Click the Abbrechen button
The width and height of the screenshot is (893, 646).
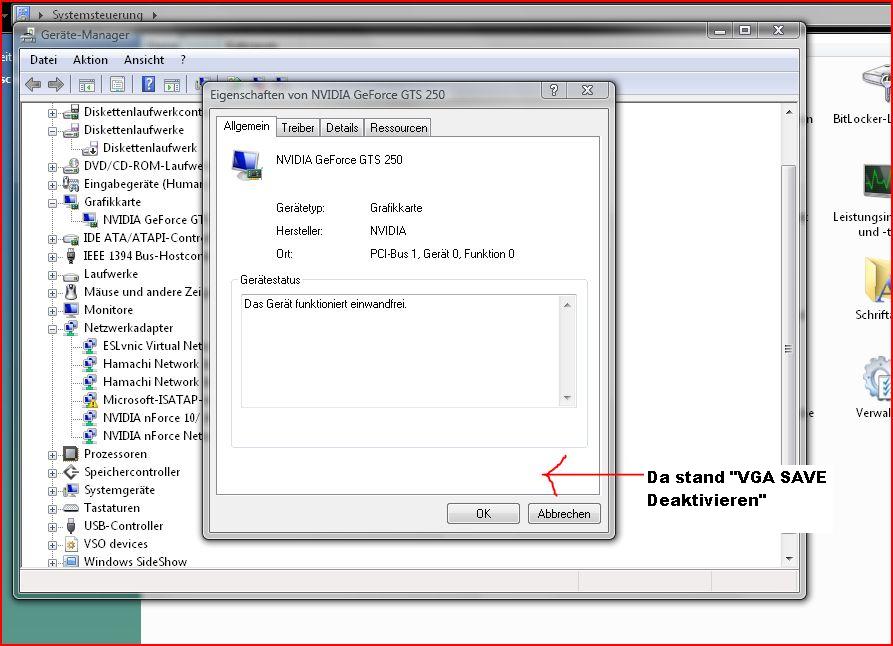point(564,514)
